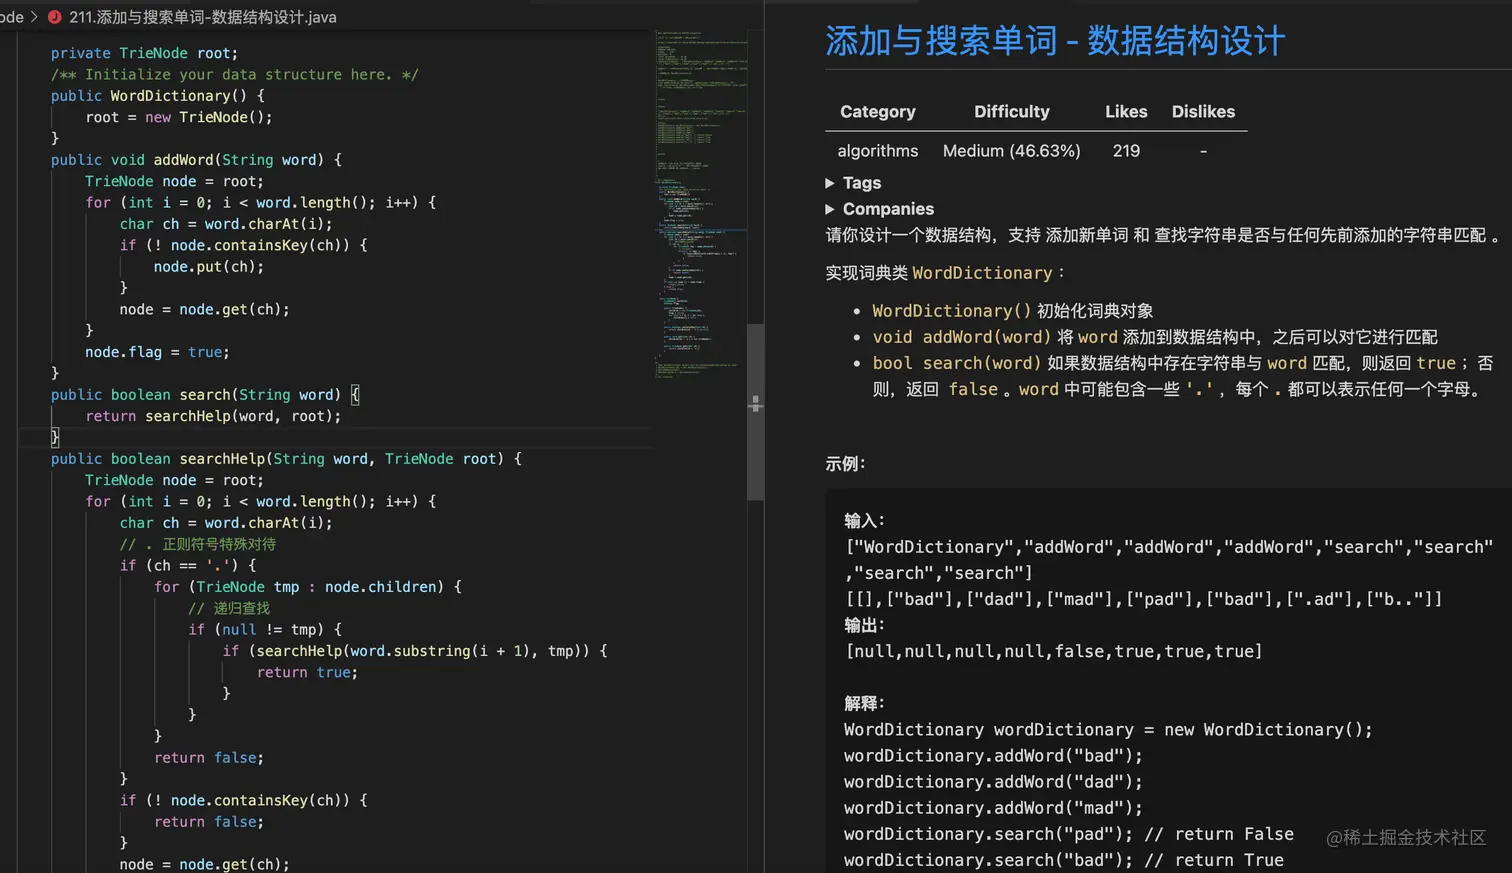
Task: Click the Category column header
Action: pos(878,112)
